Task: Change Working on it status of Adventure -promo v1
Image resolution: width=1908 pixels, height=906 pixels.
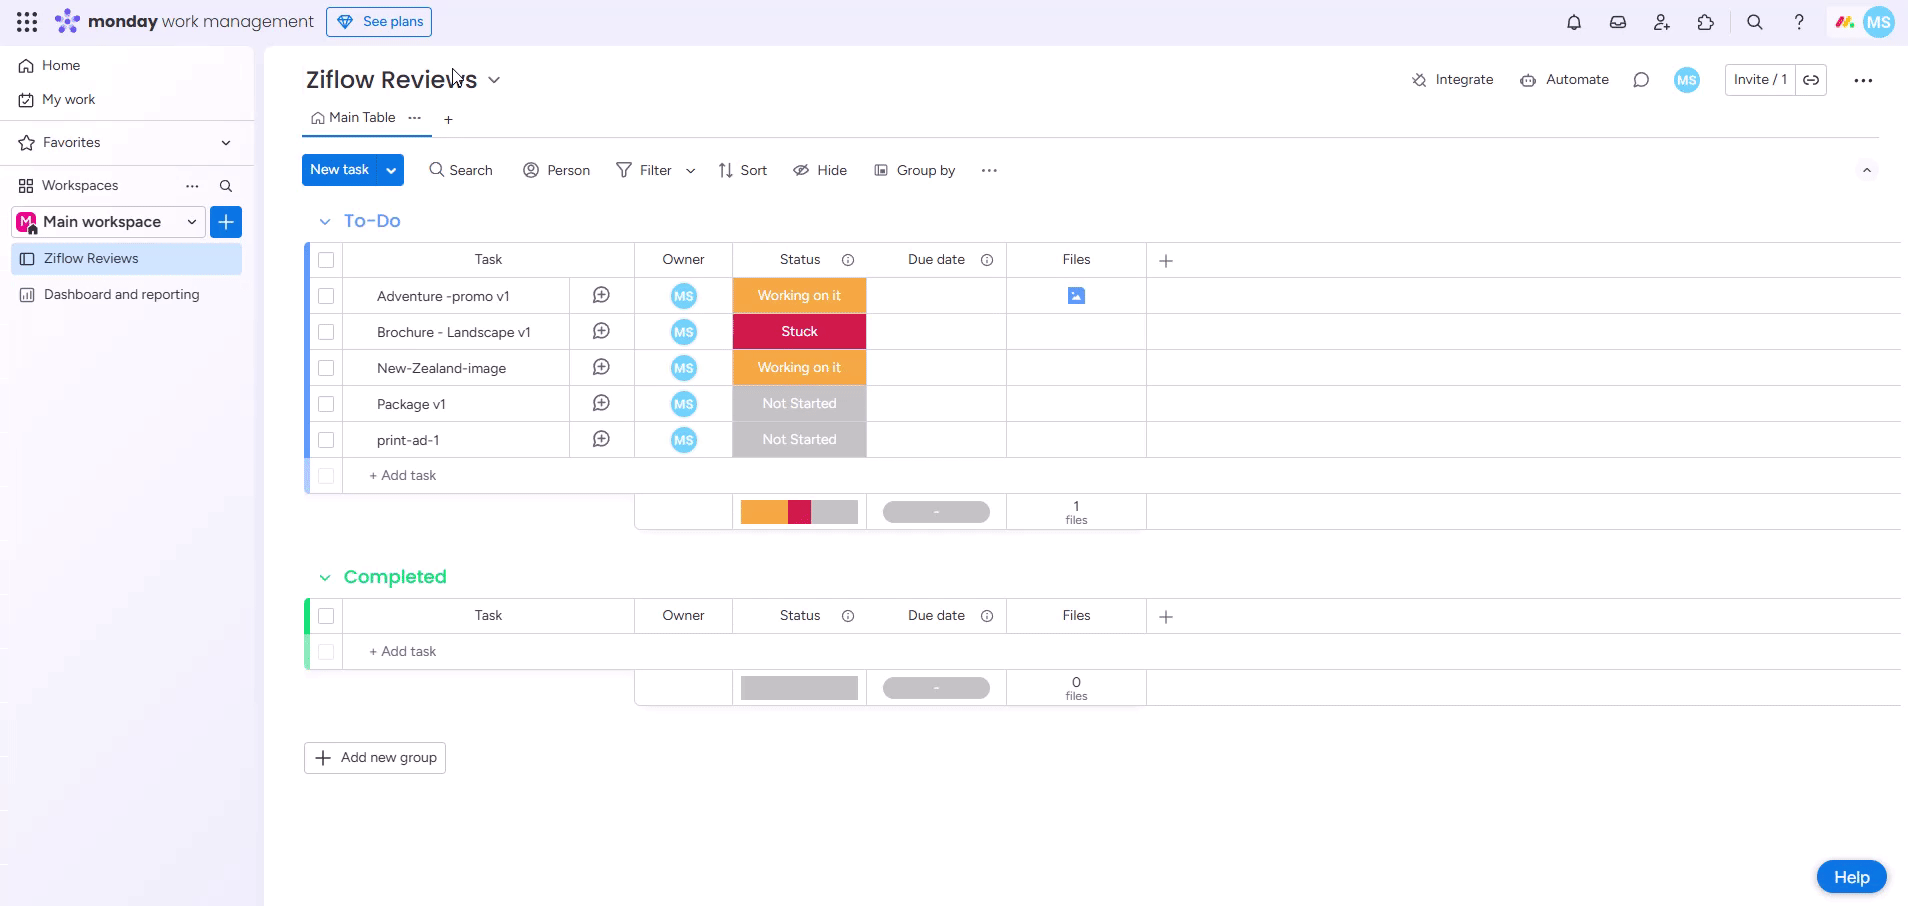Action: pos(799,296)
